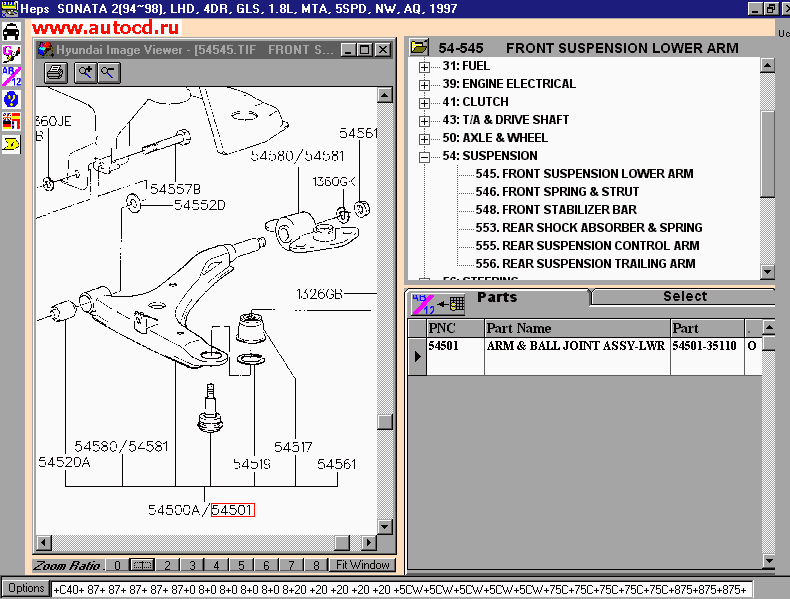Click the Options button
This screenshot has width=790, height=599.
pos(26,588)
